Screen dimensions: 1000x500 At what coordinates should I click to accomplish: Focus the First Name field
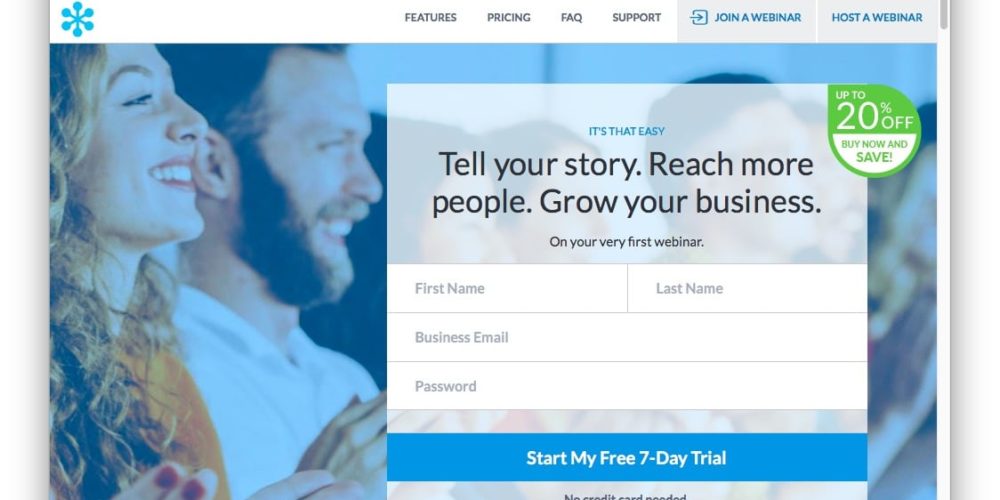(x=507, y=288)
